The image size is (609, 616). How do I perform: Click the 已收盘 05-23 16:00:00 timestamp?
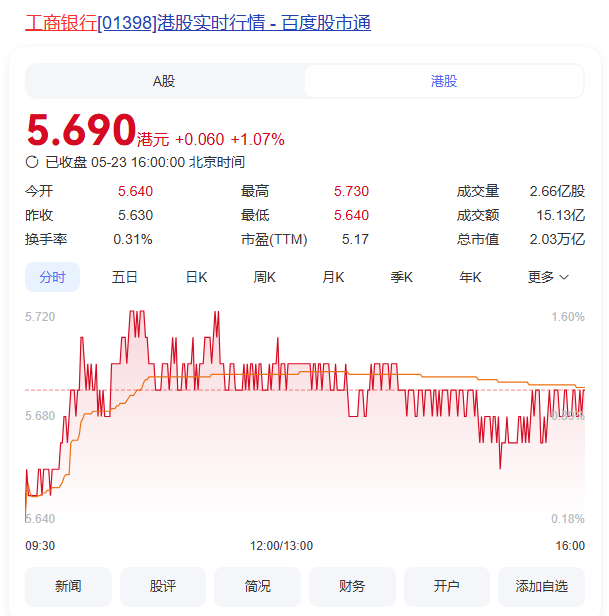coord(145,162)
